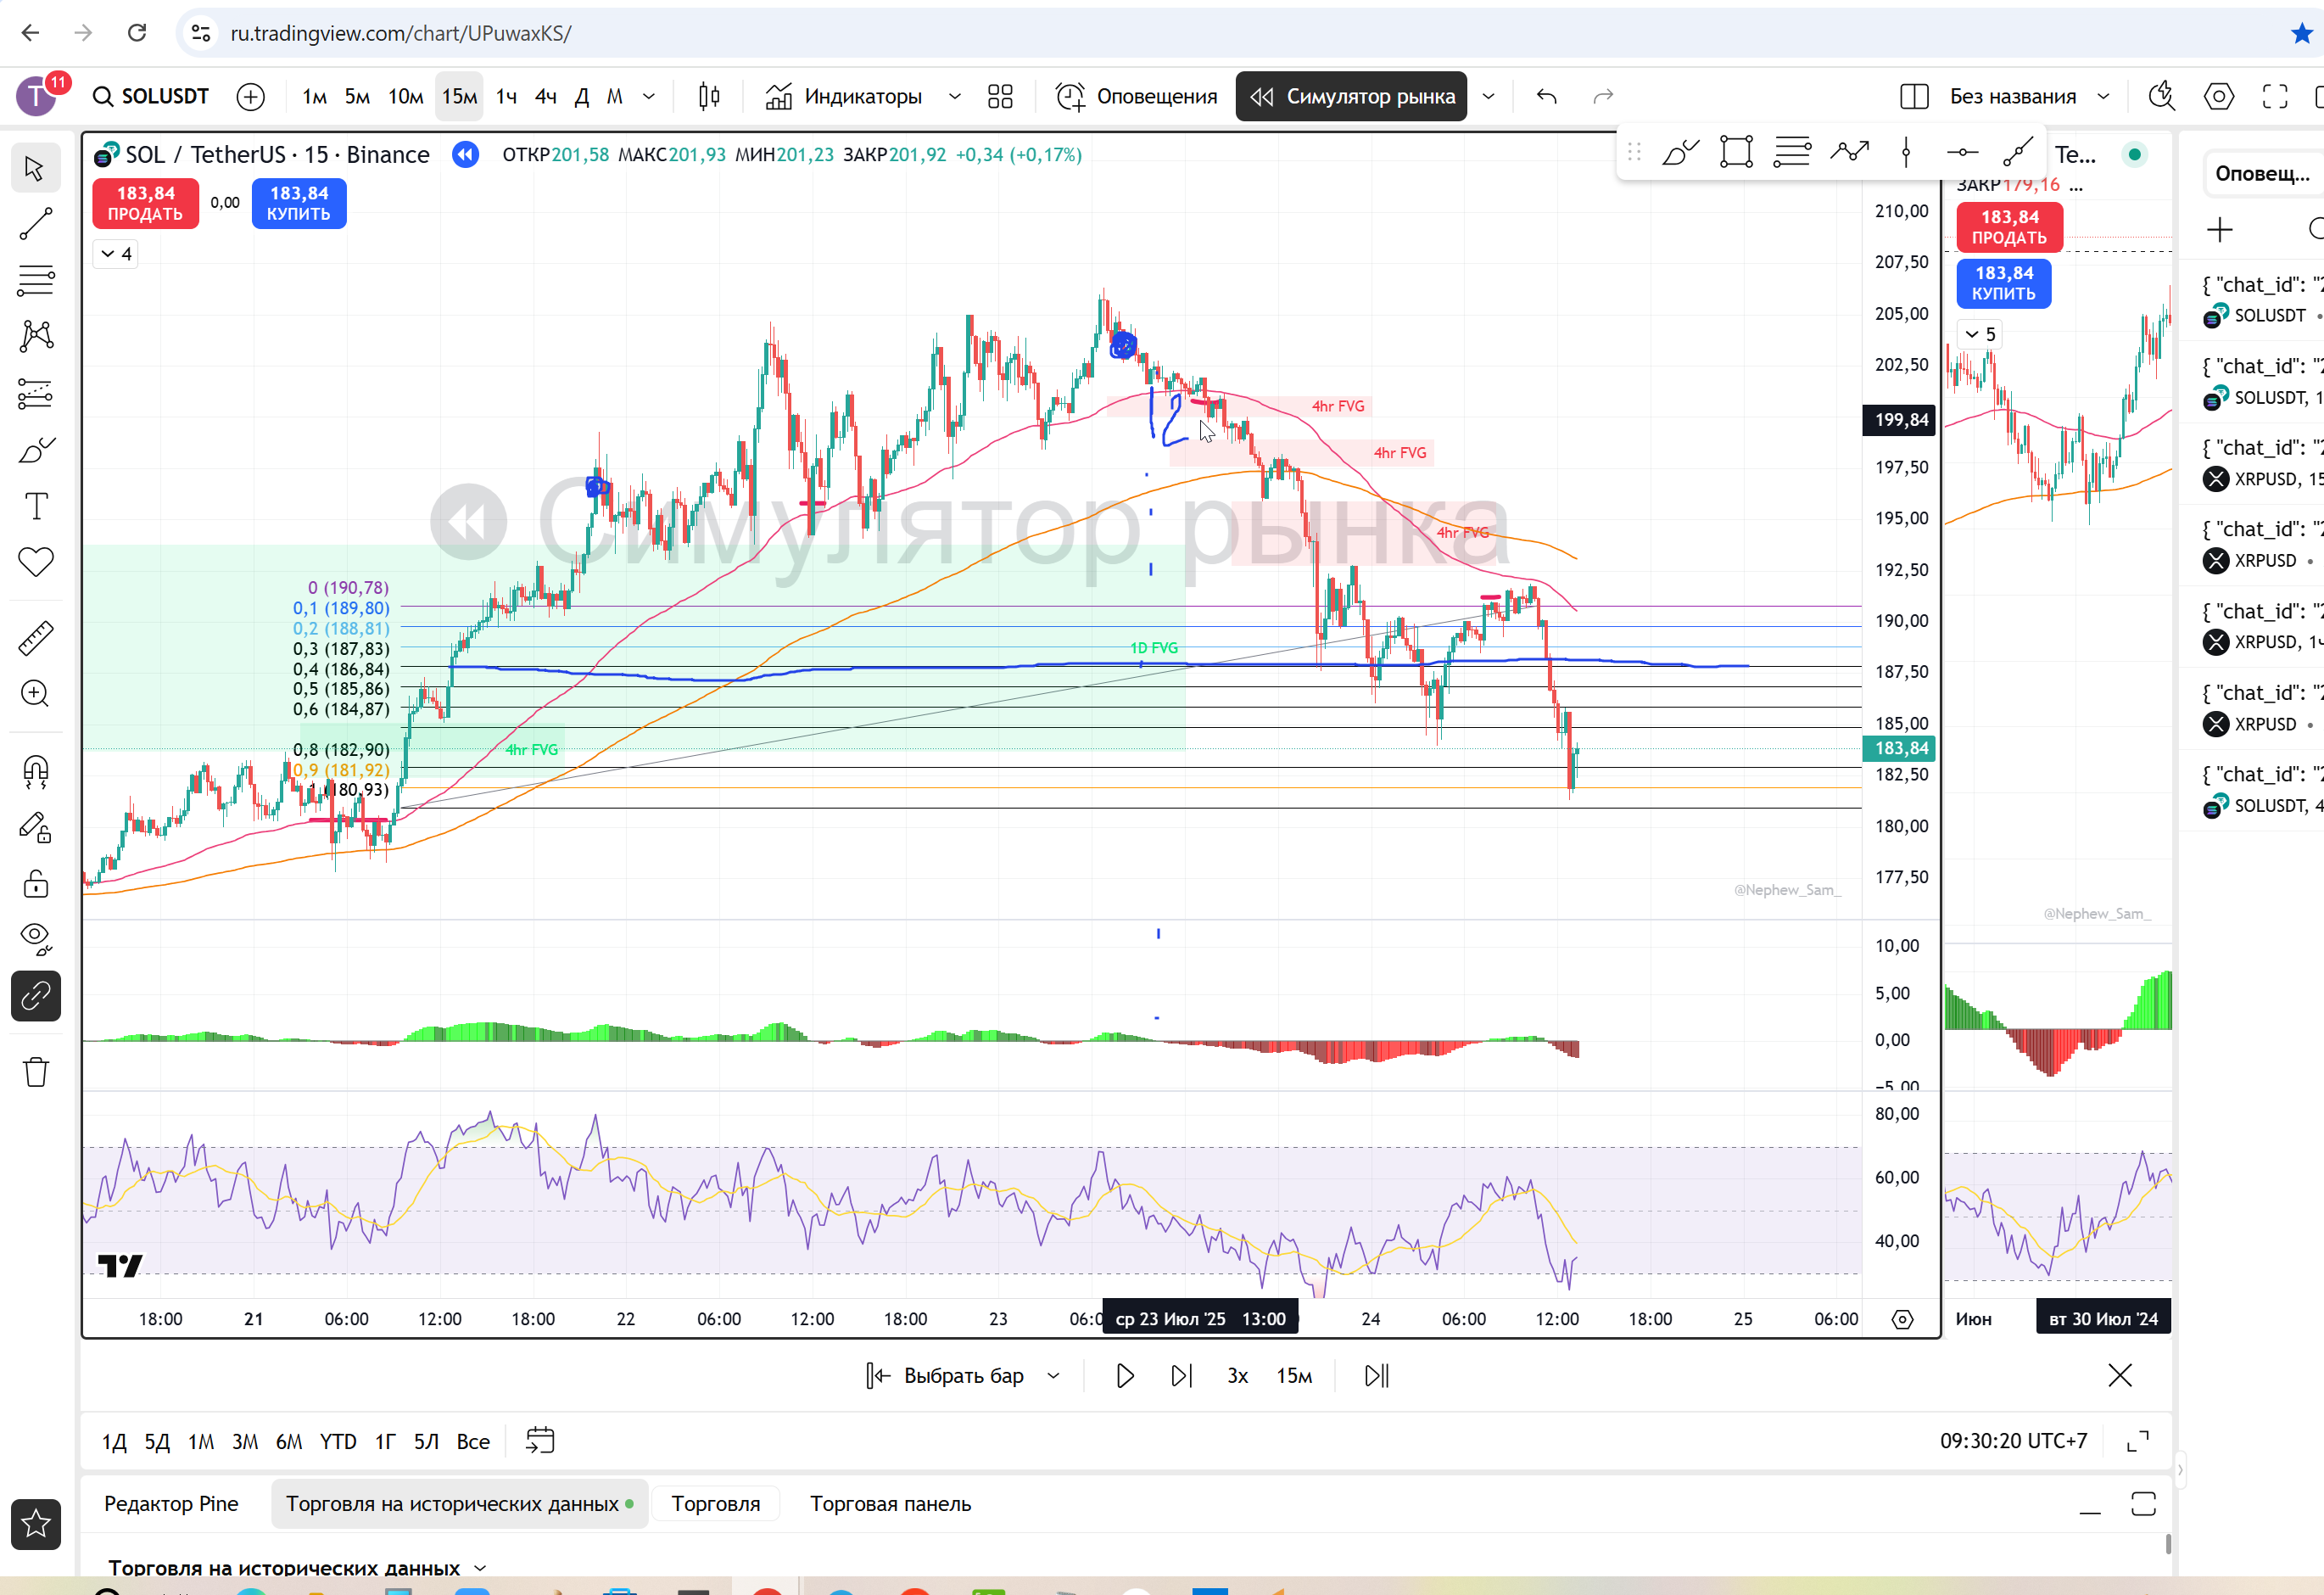Open the Индикаторы indicators dialog
This screenshot has width=2324, height=1595.
[843, 96]
